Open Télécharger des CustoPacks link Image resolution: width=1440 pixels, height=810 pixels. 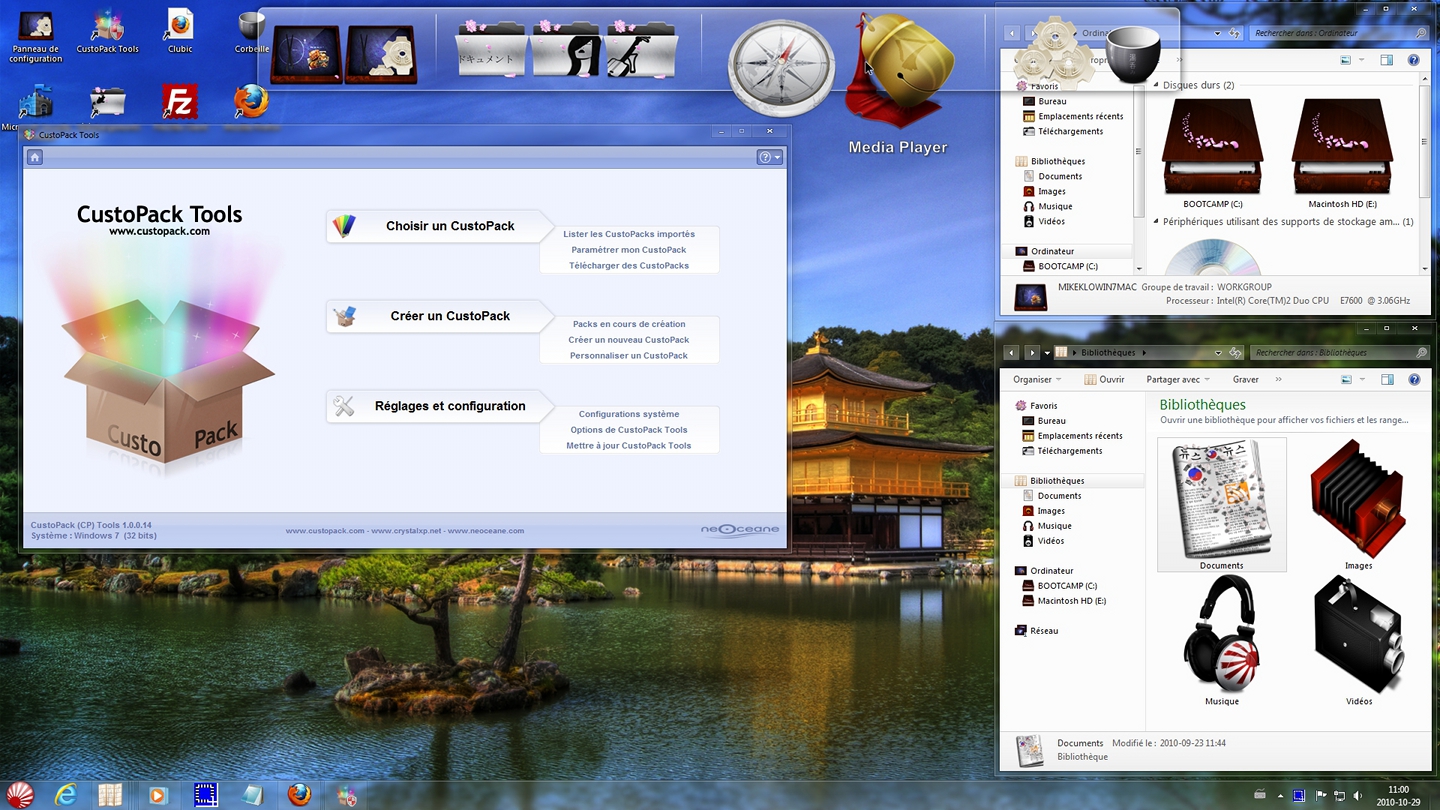(x=629, y=266)
